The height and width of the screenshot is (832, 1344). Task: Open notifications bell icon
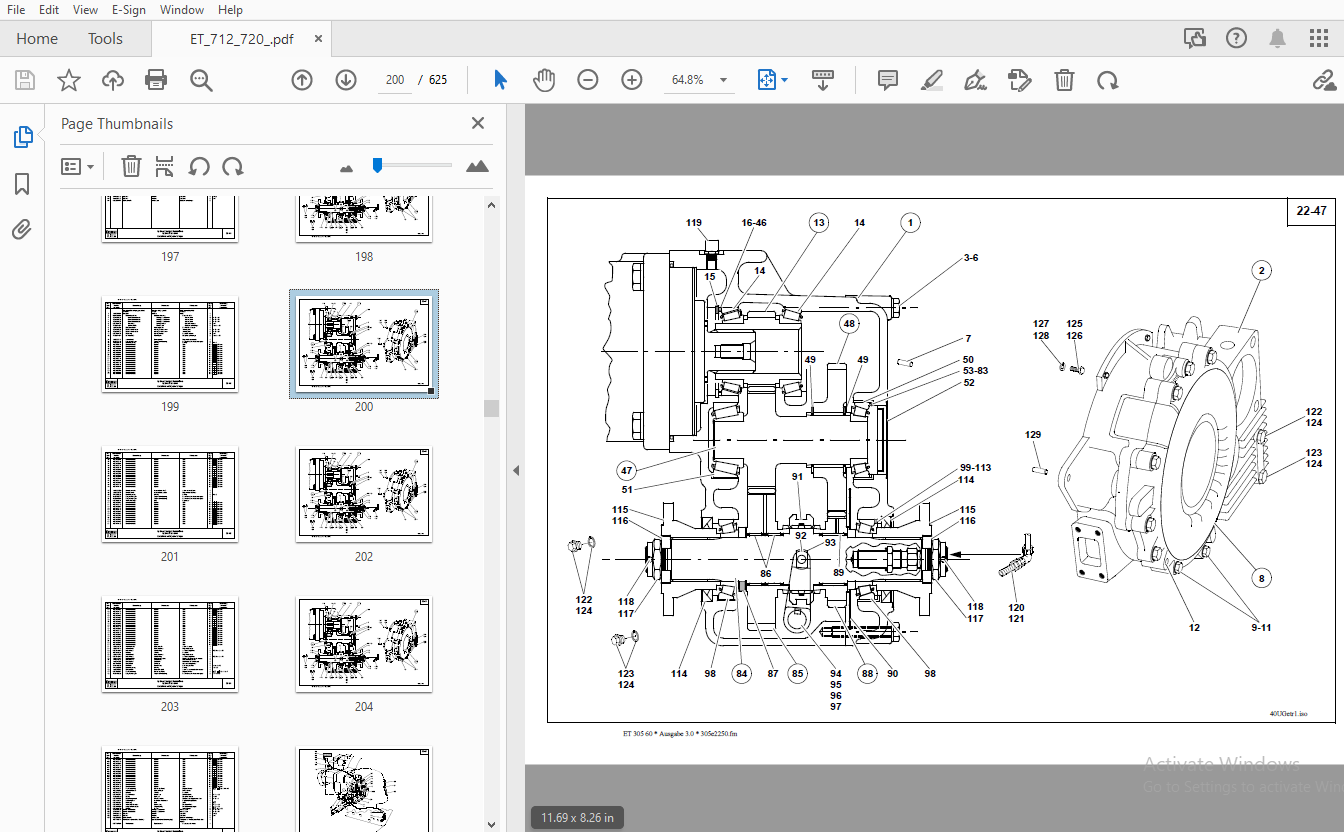tap(1278, 38)
